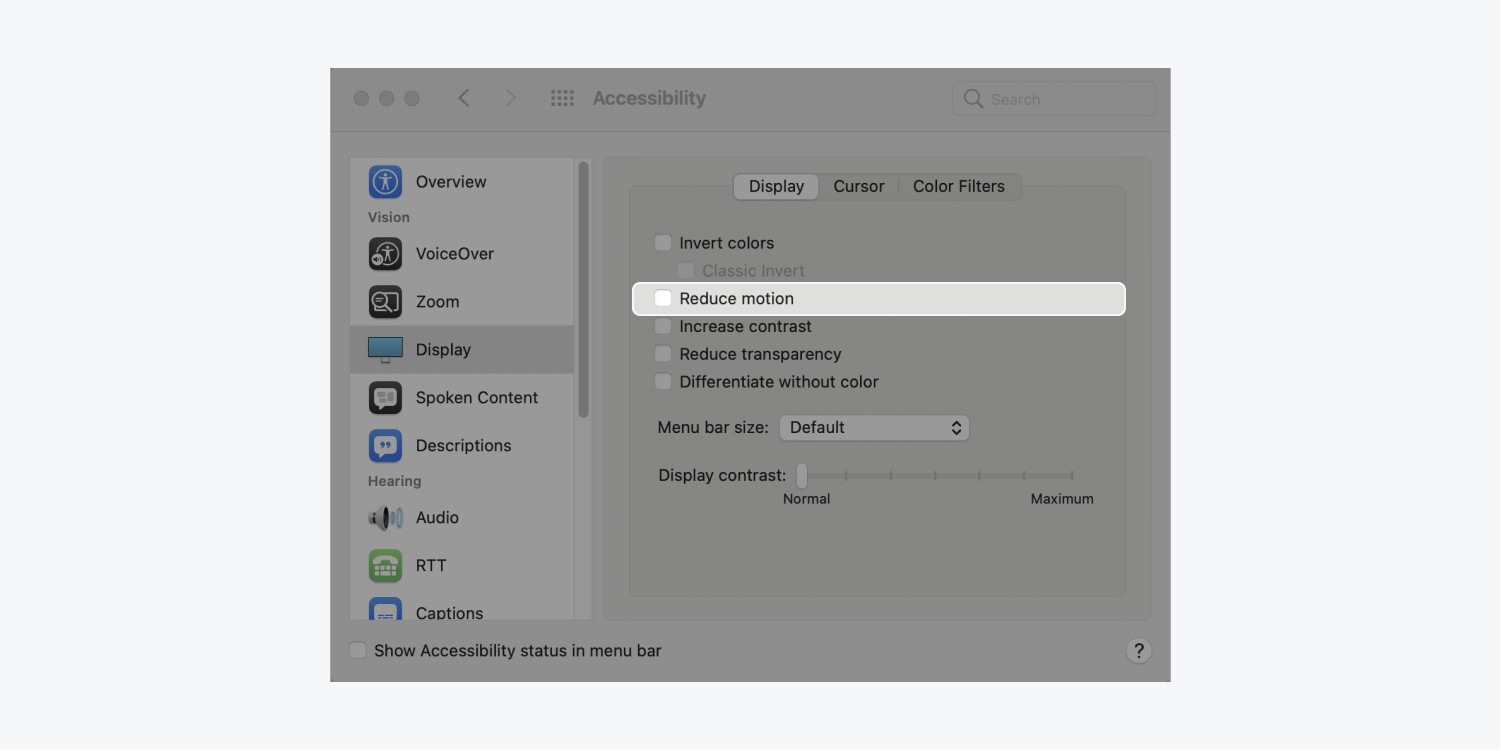
Task: Show all preferences grid icon
Action: [x=562, y=99]
